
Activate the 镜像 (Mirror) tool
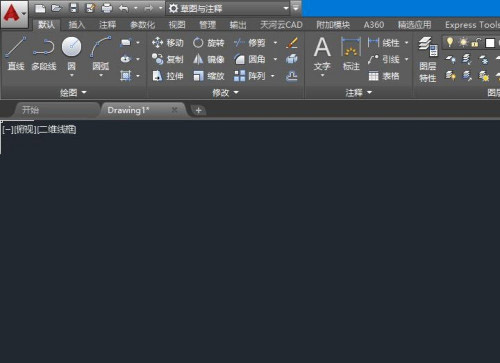point(208,59)
